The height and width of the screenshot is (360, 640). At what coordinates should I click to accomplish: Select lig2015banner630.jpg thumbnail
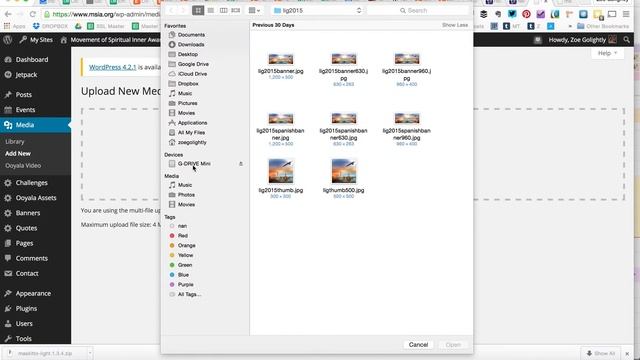[x=344, y=59]
